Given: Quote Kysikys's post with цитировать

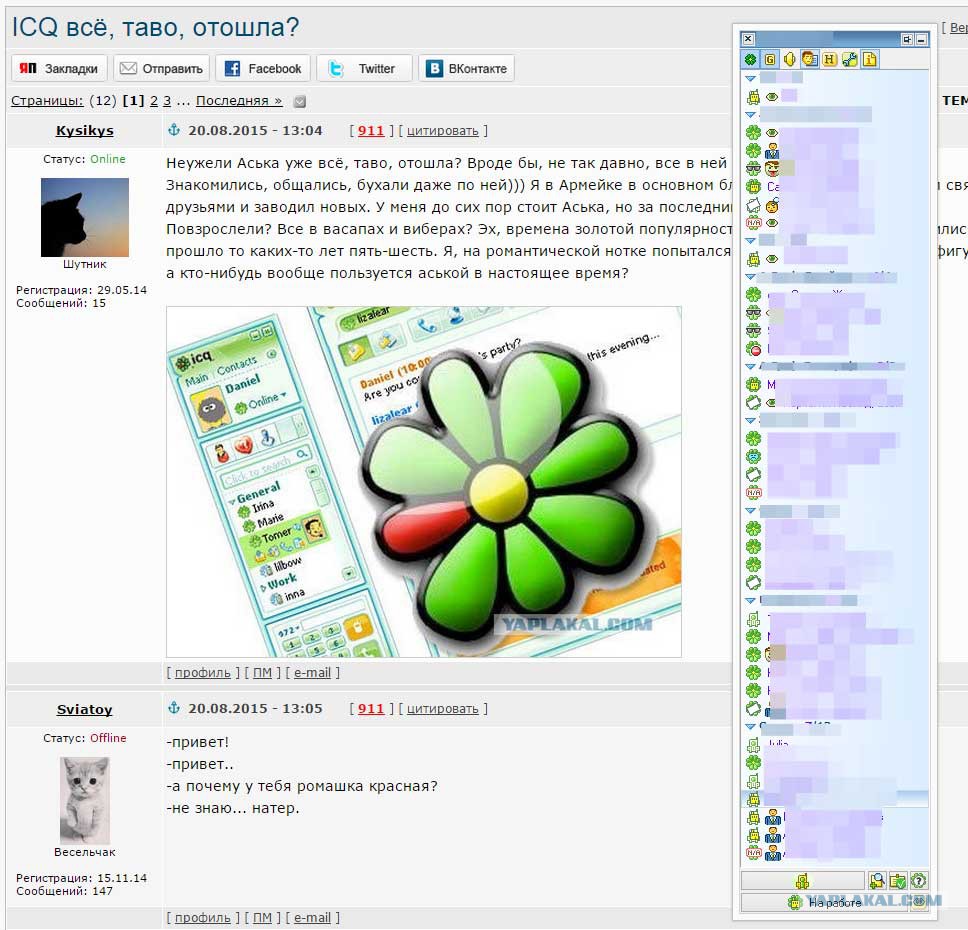Looking at the screenshot, I should coord(443,131).
